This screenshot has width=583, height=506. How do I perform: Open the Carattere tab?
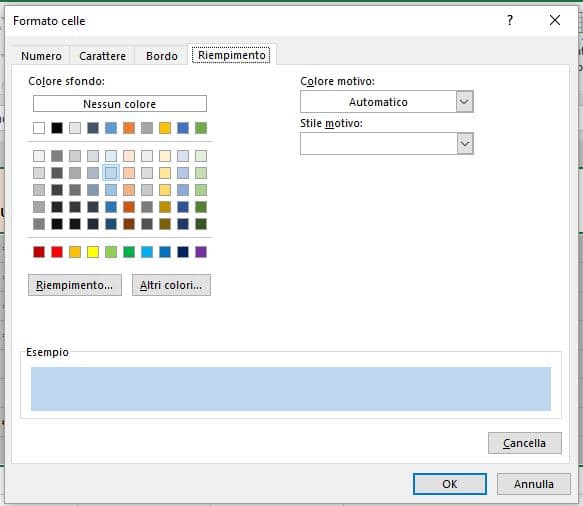click(x=102, y=56)
